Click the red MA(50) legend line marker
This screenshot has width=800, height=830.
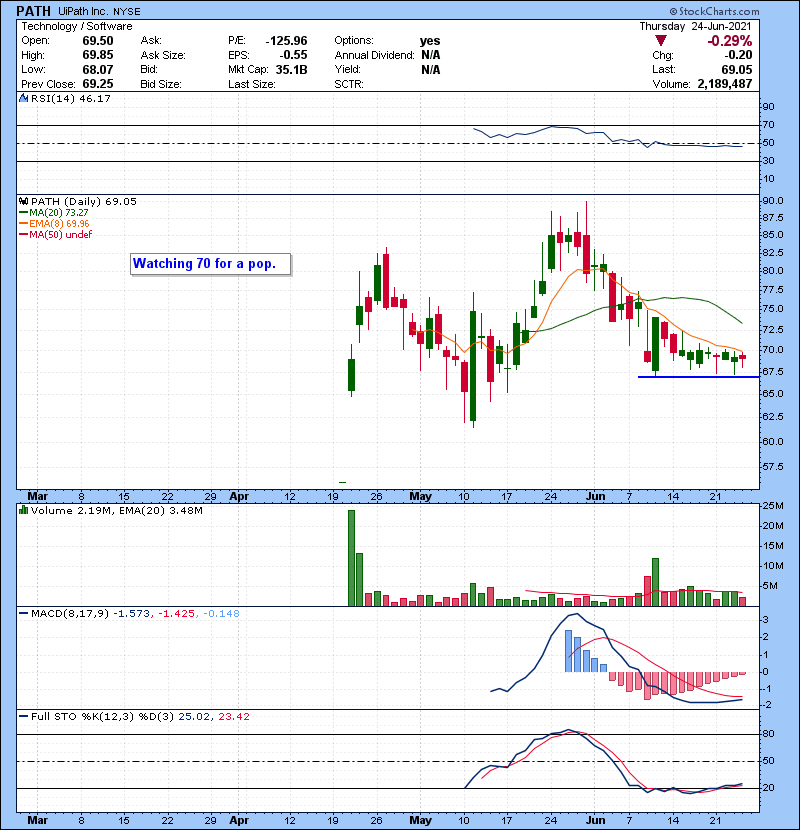point(23,235)
